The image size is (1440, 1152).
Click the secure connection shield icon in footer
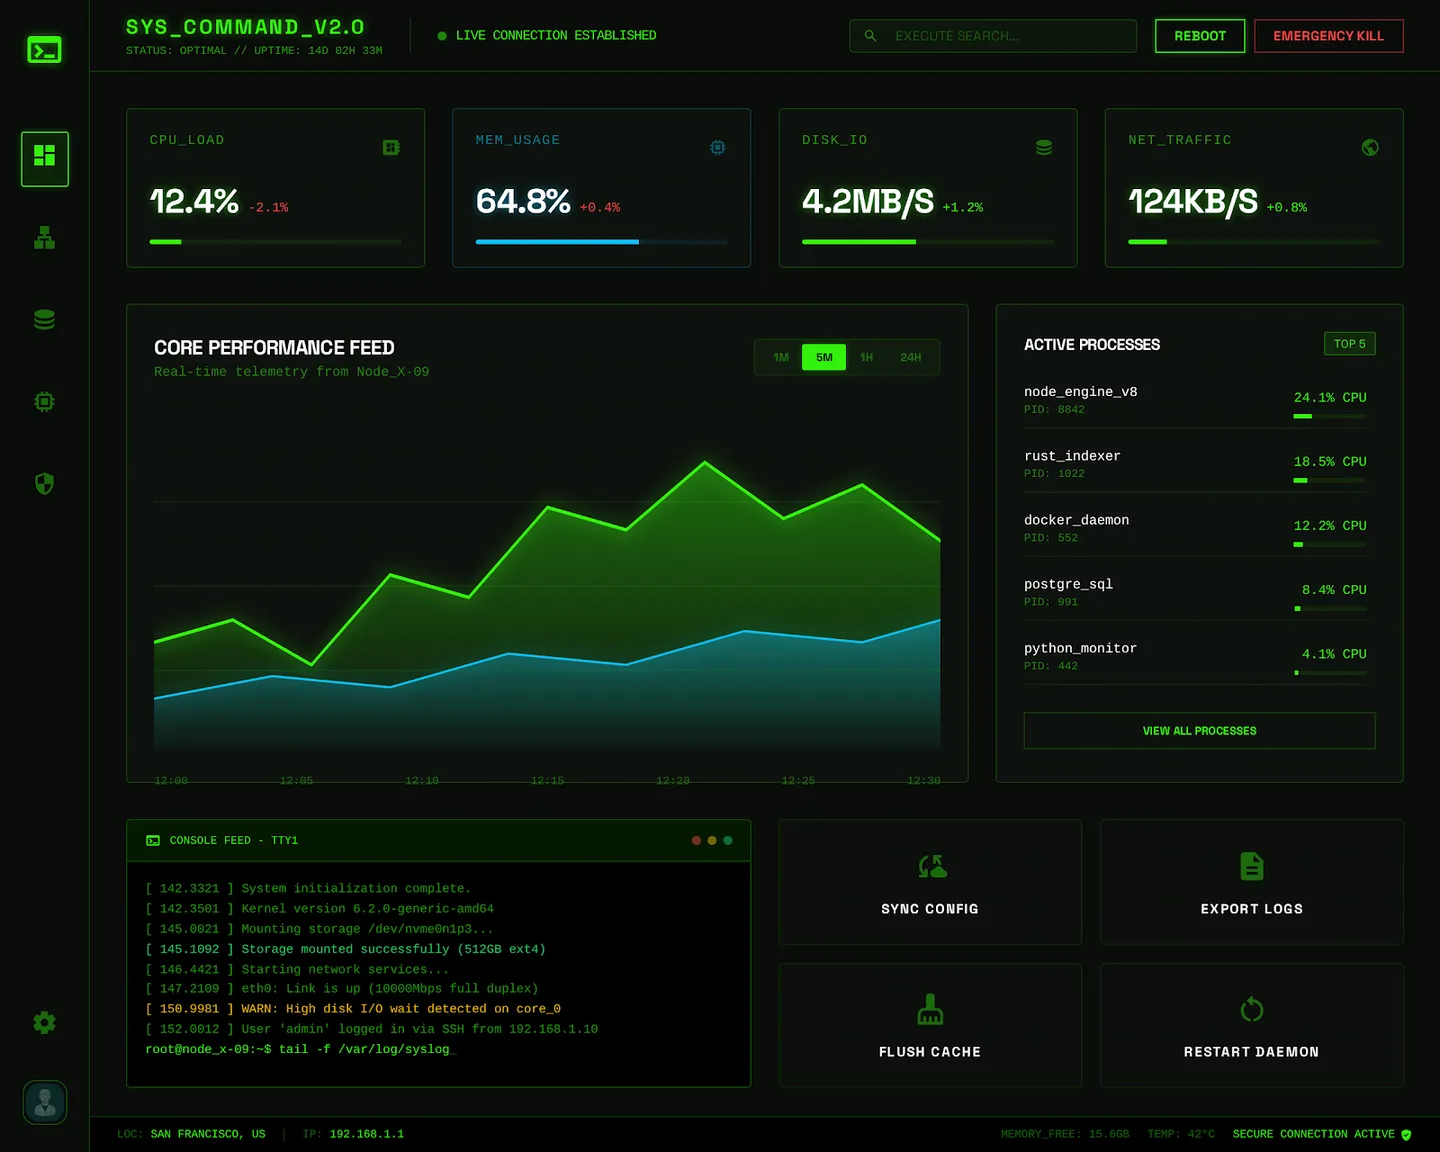click(x=1406, y=1134)
